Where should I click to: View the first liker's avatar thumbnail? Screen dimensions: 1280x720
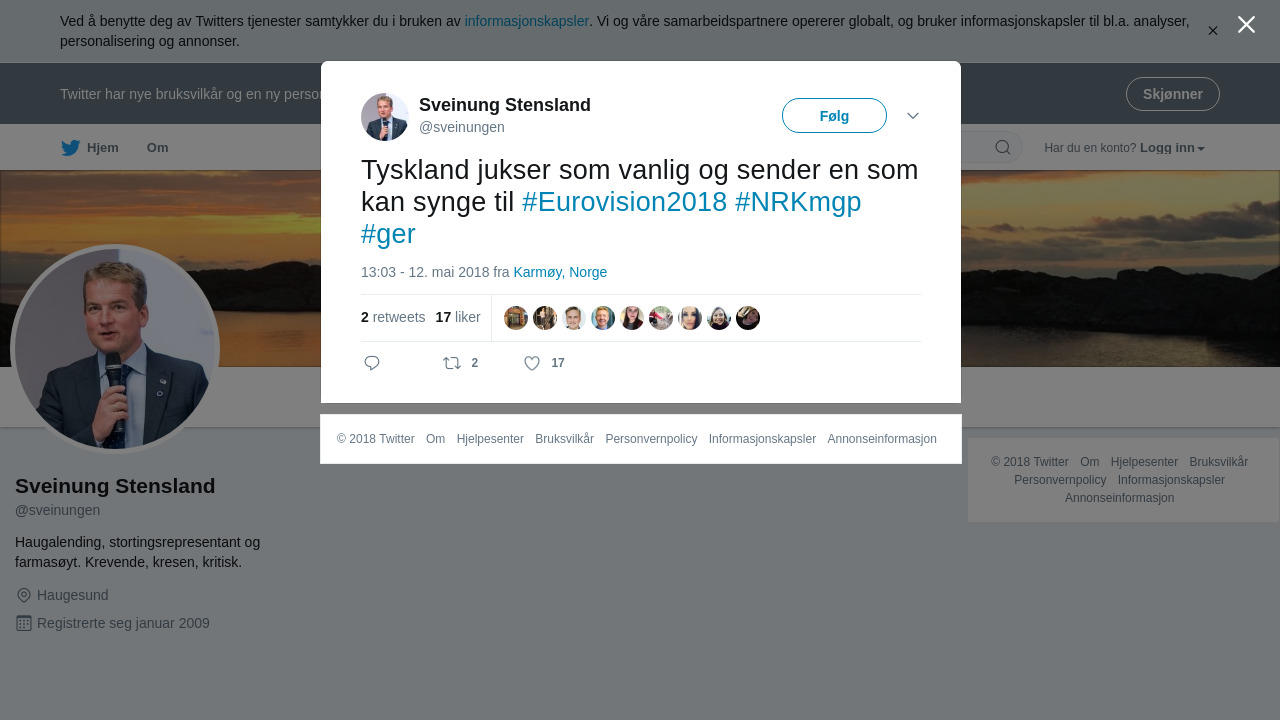point(516,318)
